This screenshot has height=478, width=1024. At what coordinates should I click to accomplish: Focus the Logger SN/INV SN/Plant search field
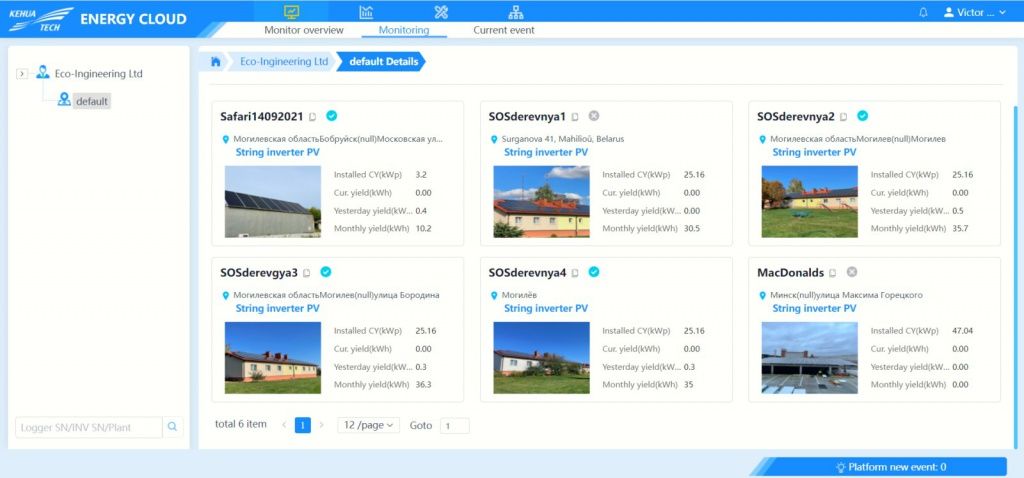pos(88,427)
